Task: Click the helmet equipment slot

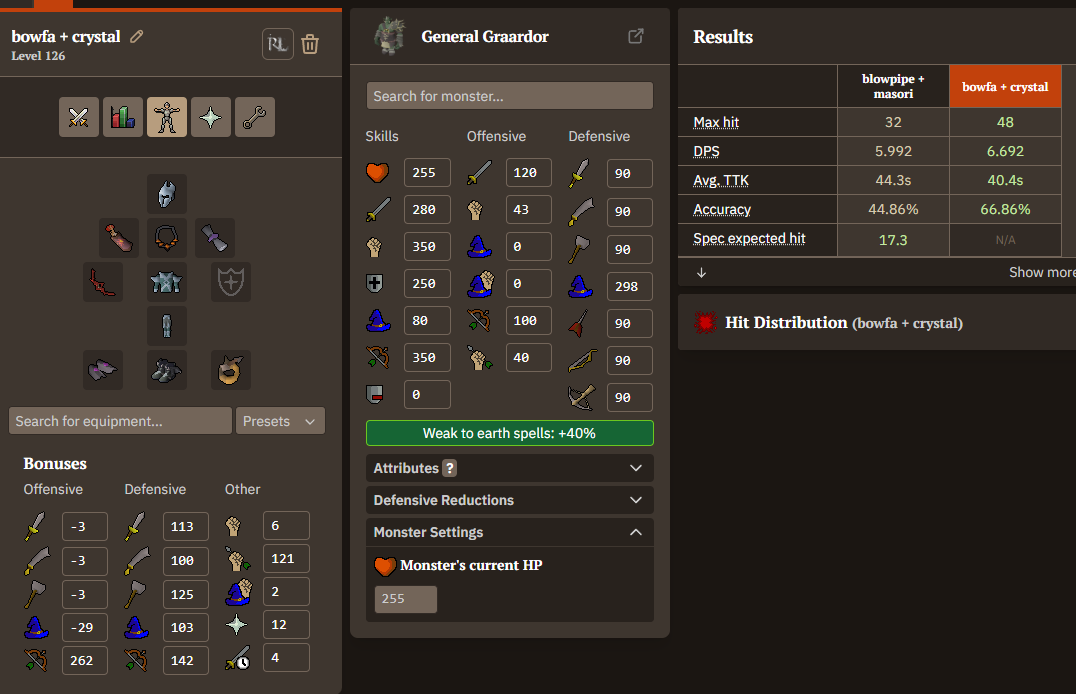Action: tap(167, 194)
